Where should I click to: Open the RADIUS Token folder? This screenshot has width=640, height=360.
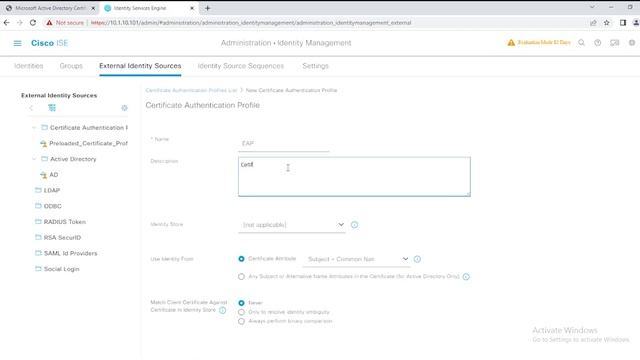64,222
